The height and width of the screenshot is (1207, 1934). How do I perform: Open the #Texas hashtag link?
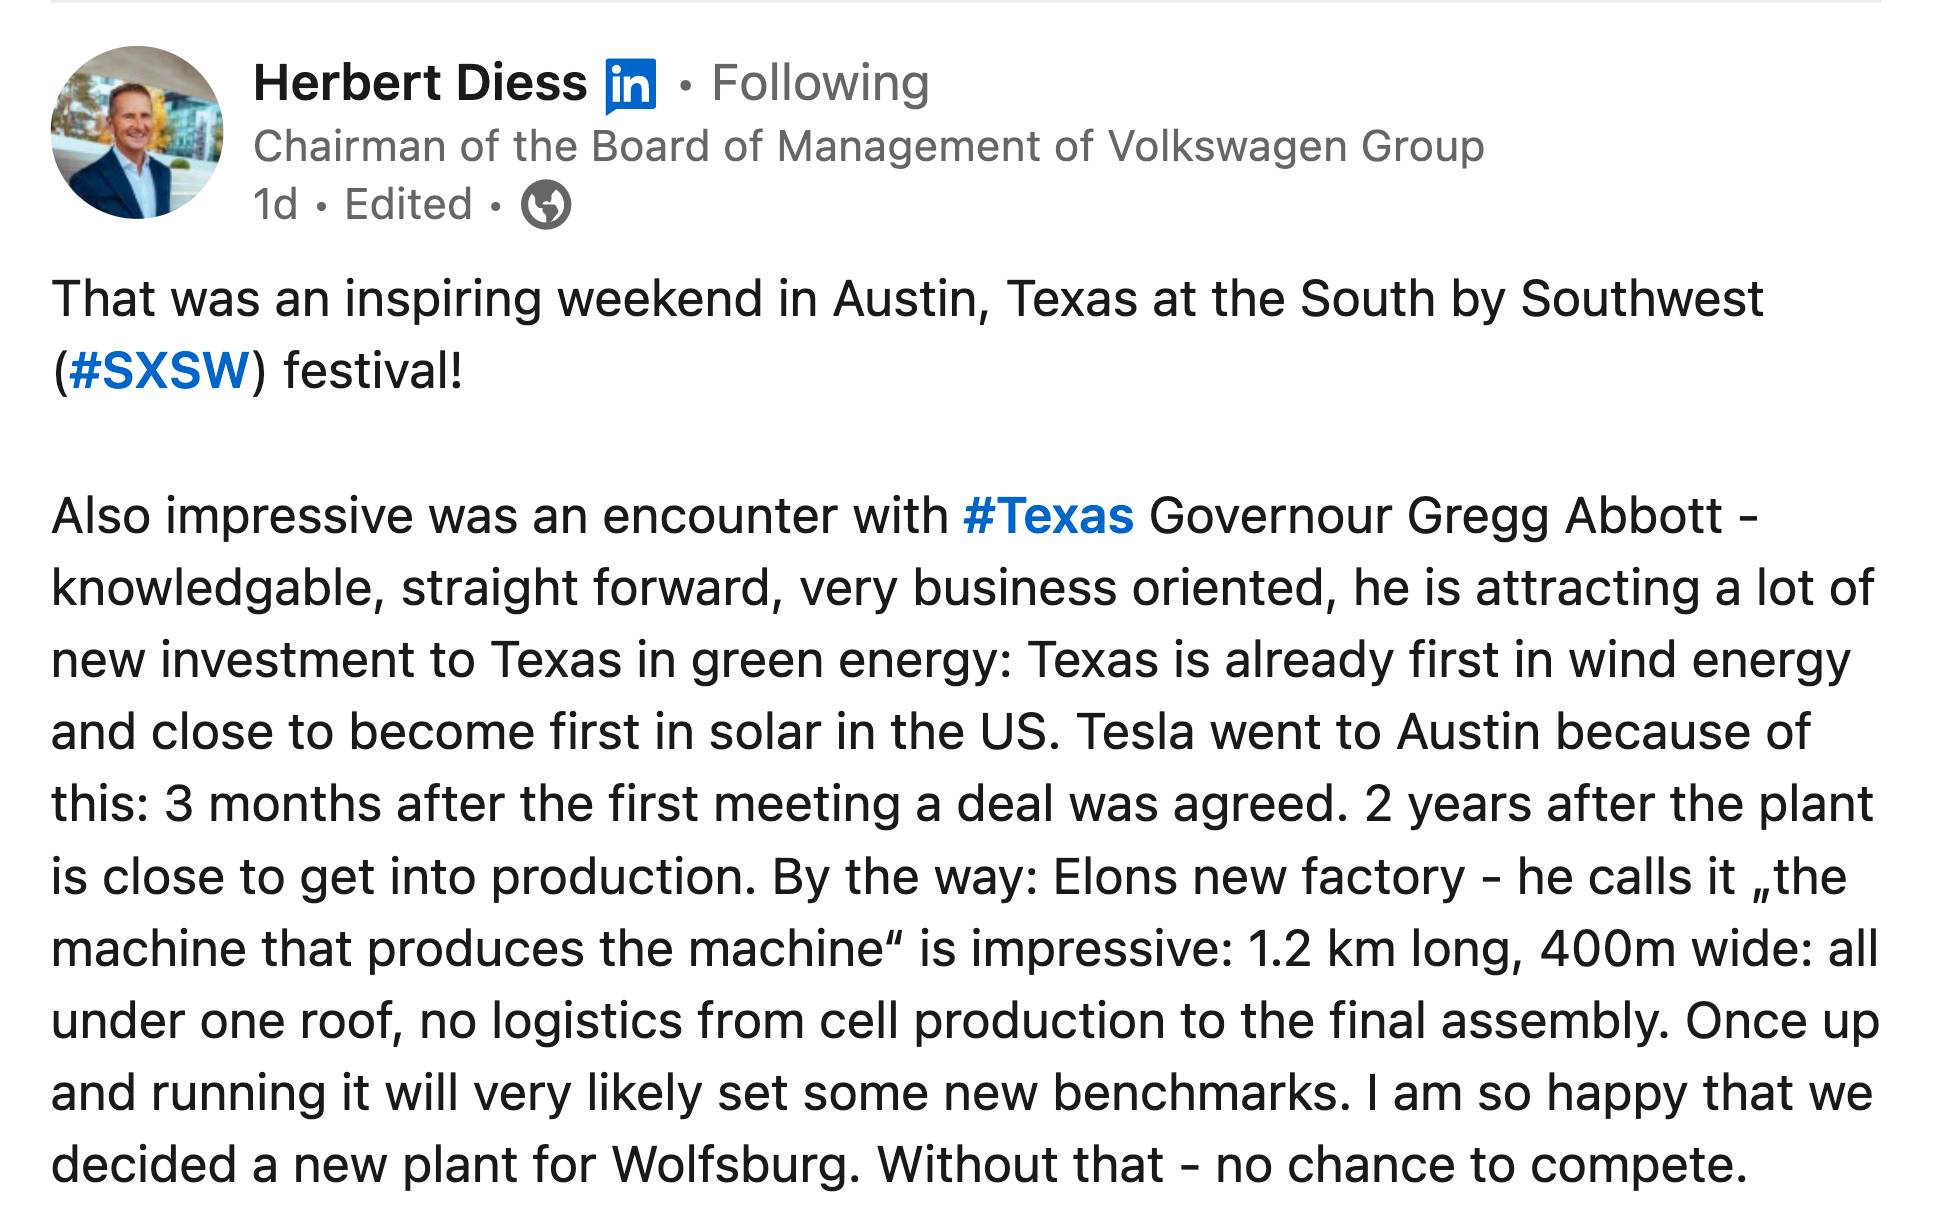[1048, 516]
